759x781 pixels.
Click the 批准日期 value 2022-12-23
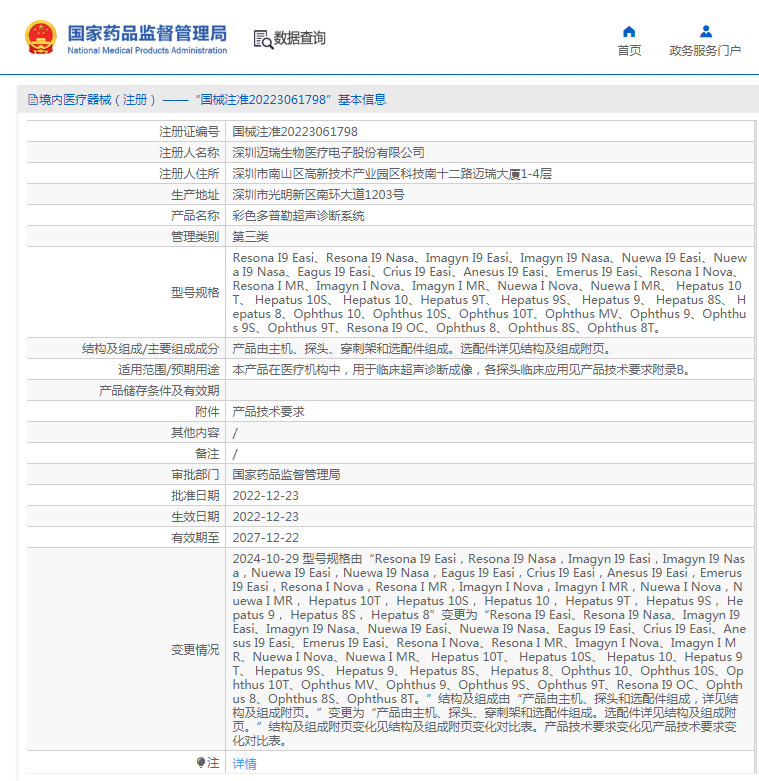point(265,496)
